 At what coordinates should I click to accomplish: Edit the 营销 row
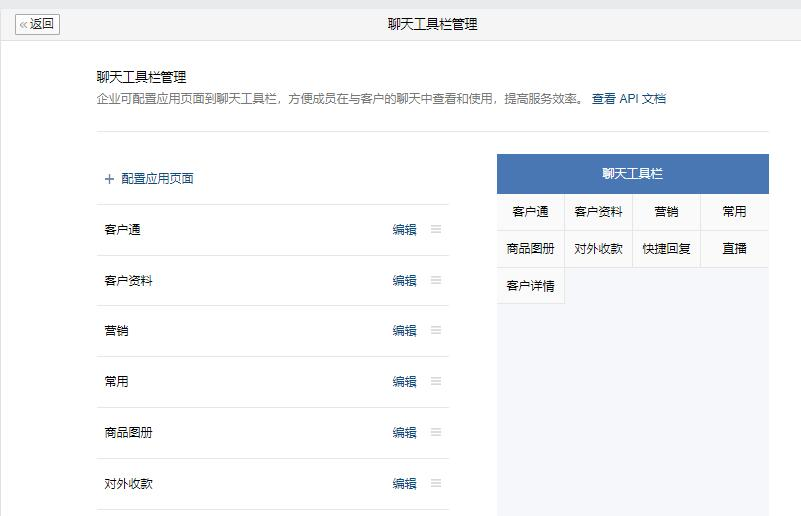(x=404, y=331)
